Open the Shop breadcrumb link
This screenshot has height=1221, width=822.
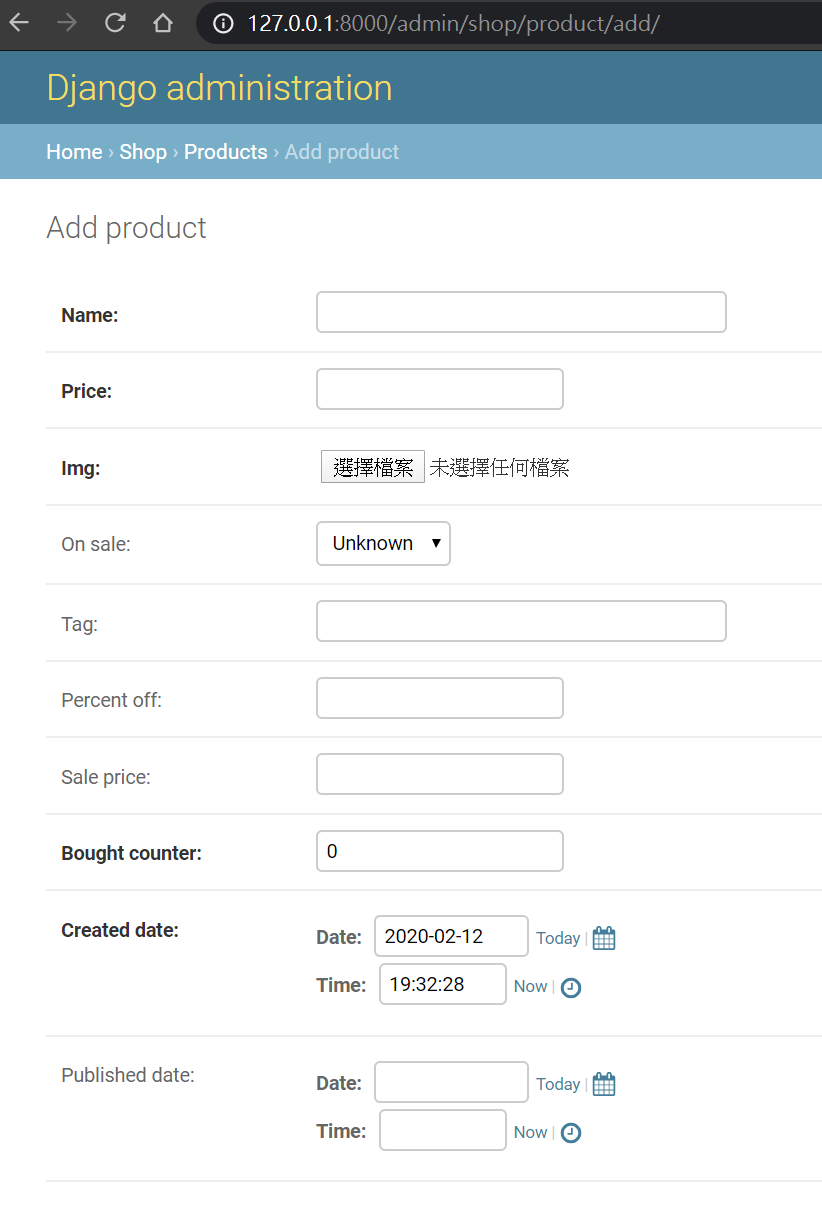143,152
